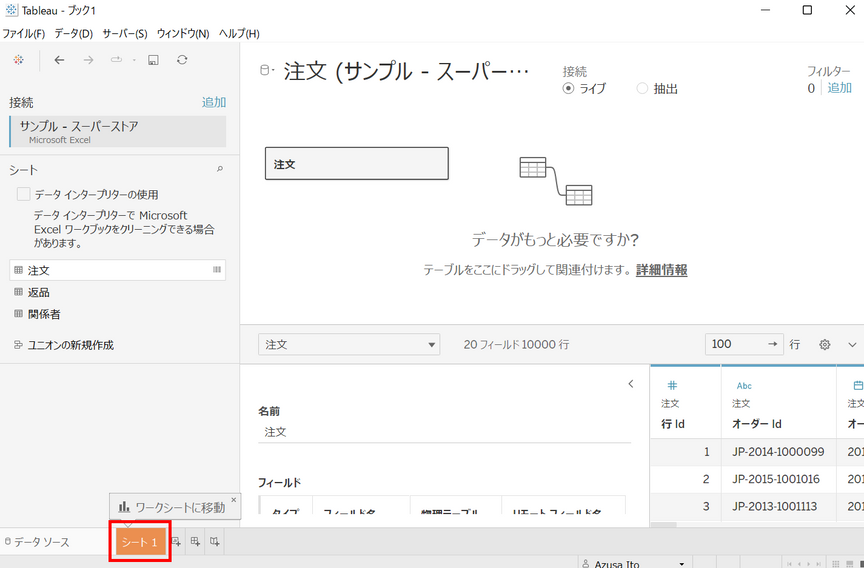Collapse the metadata pane with the left chevron

coord(631,384)
